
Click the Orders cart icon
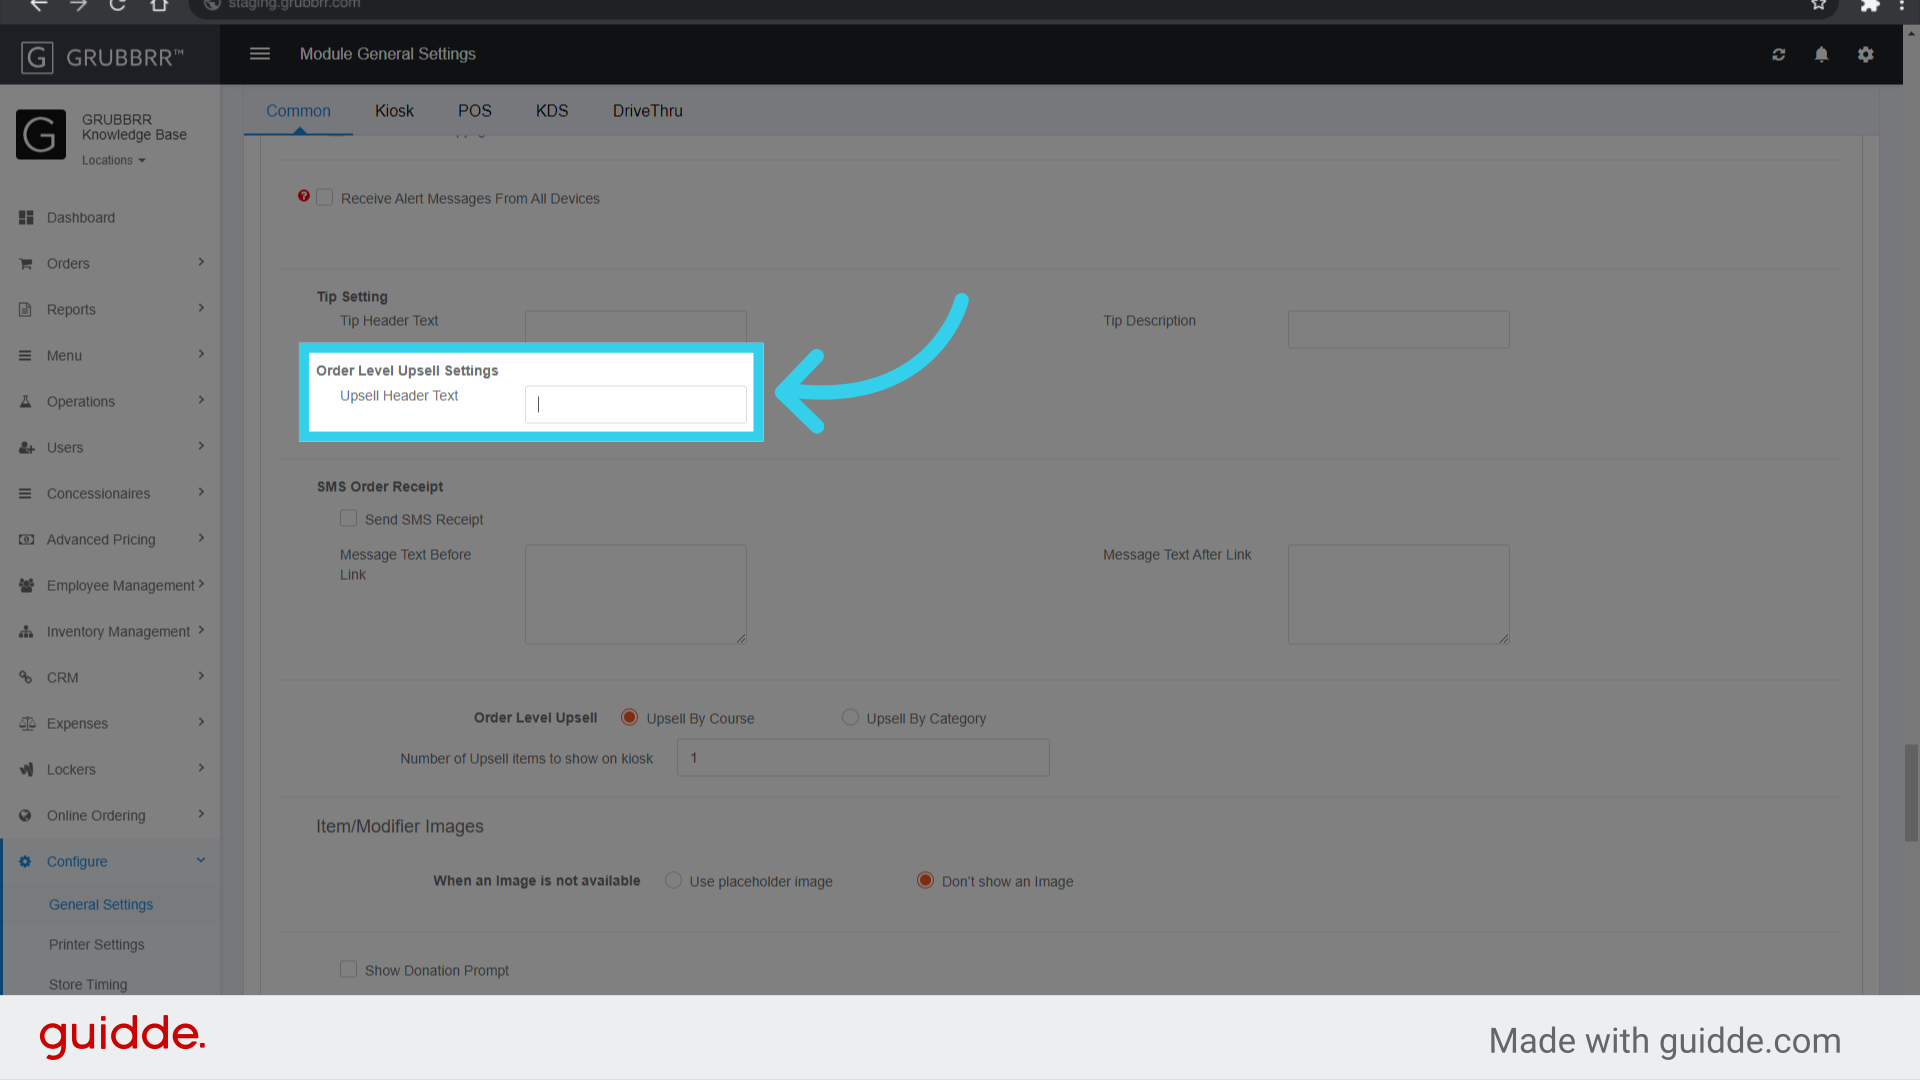pos(26,264)
